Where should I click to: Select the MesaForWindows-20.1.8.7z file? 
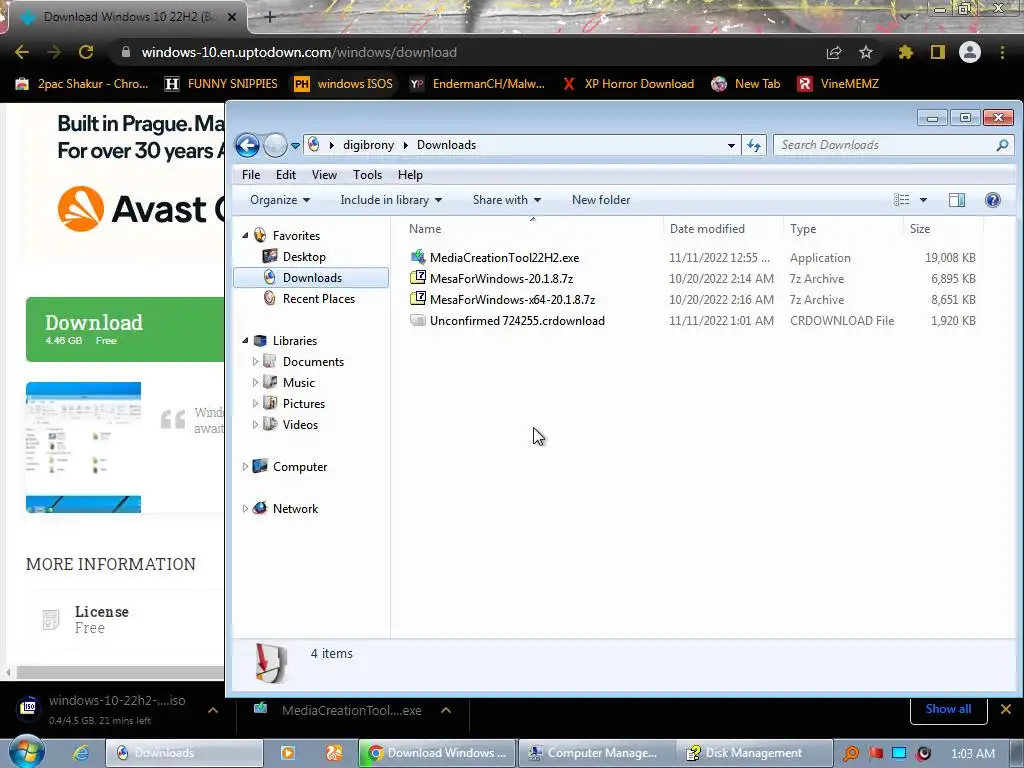(502, 278)
